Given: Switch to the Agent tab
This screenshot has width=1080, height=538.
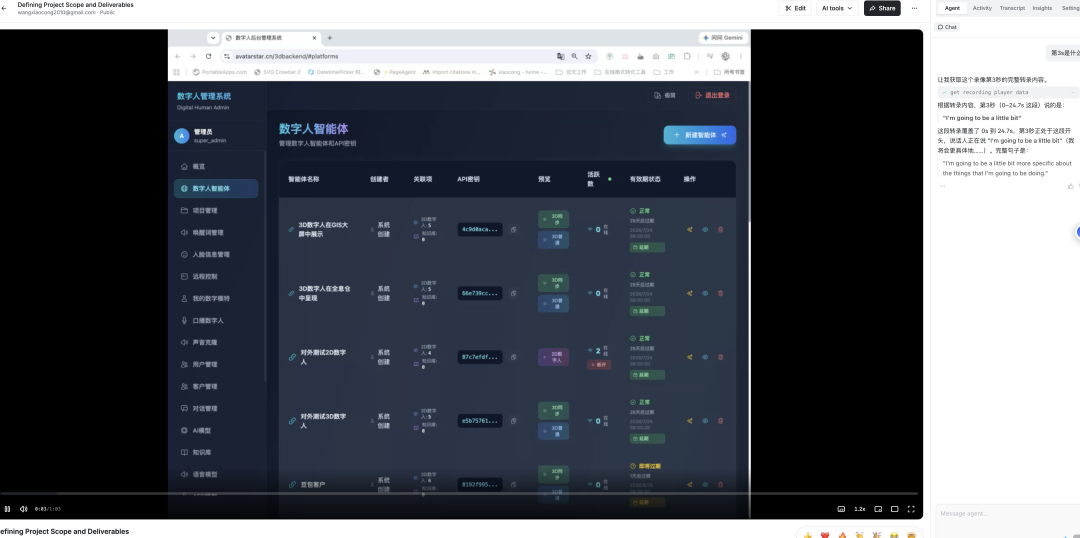Looking at the screenshot, I should tap(953, 8).
